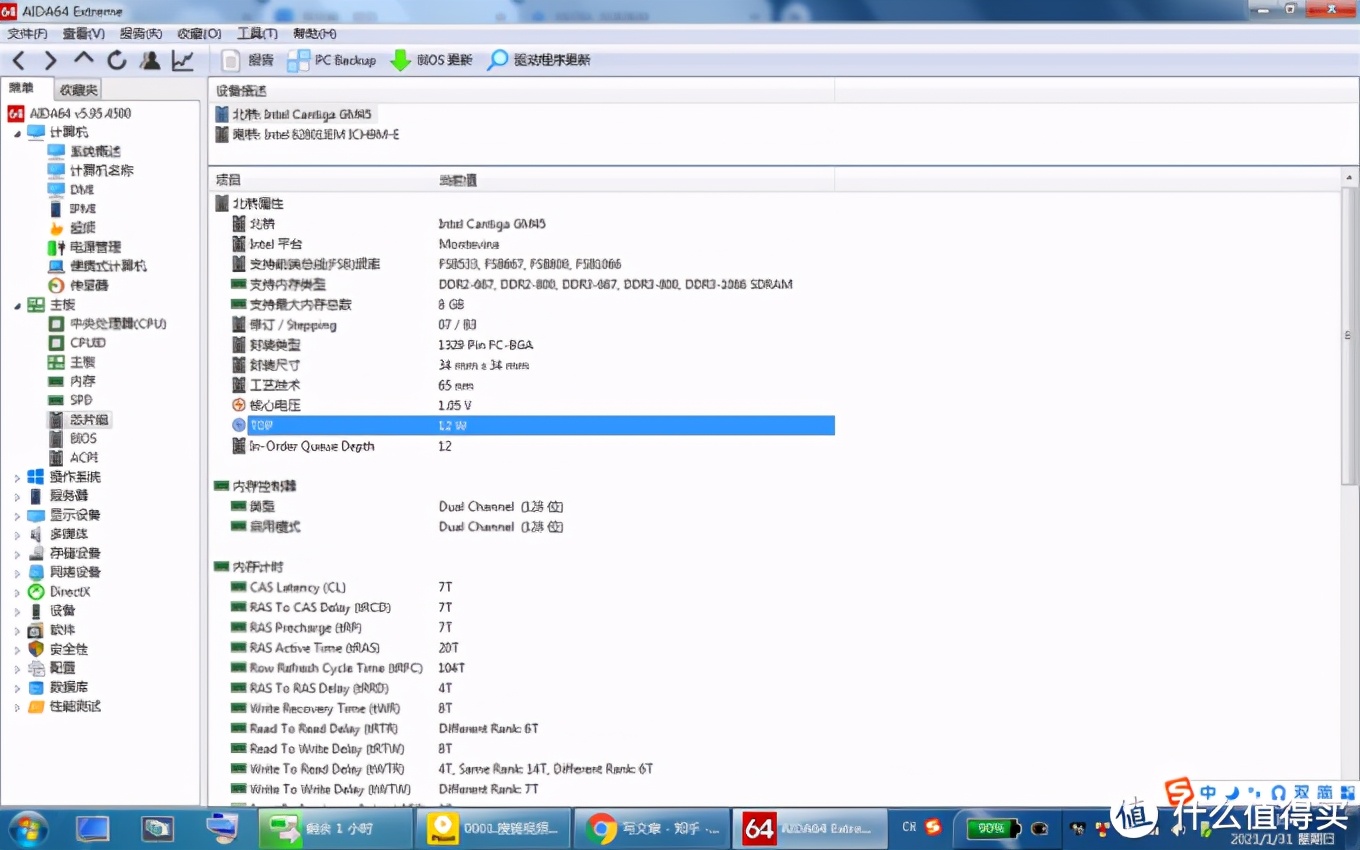
Task: Open the 便携式计算机 laptop item
Action: click(97, 266)
